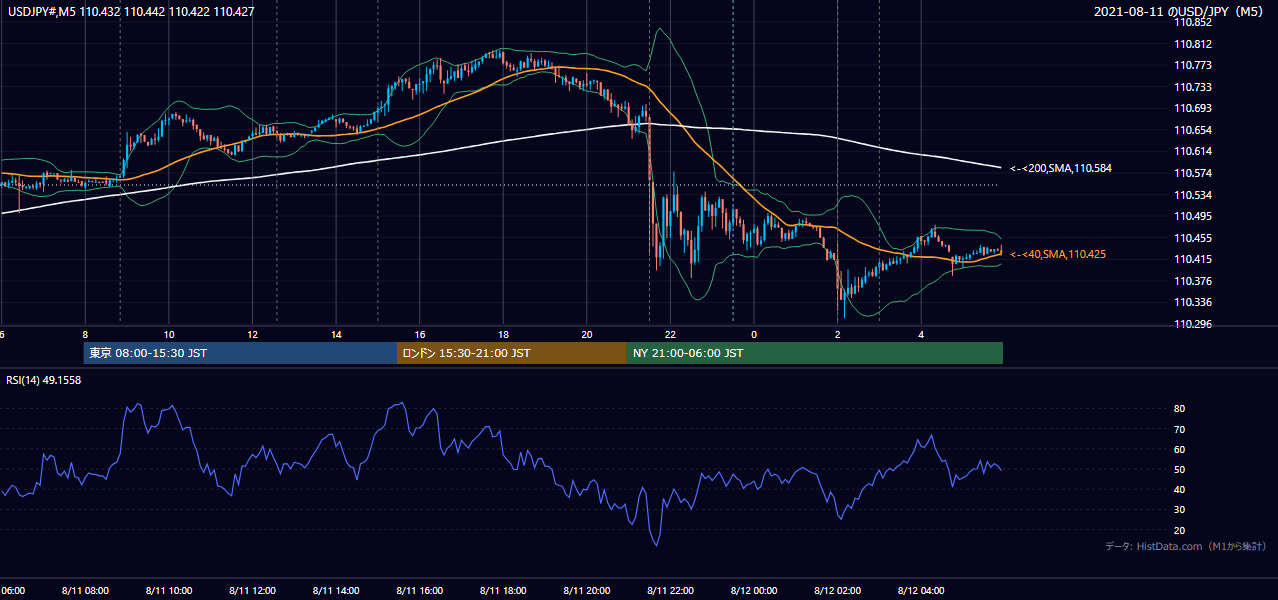Image resolution: width=1278 pixels, height=600 pixels.
Task: Click hour tick '22' under the price chart
Action: 670,334
